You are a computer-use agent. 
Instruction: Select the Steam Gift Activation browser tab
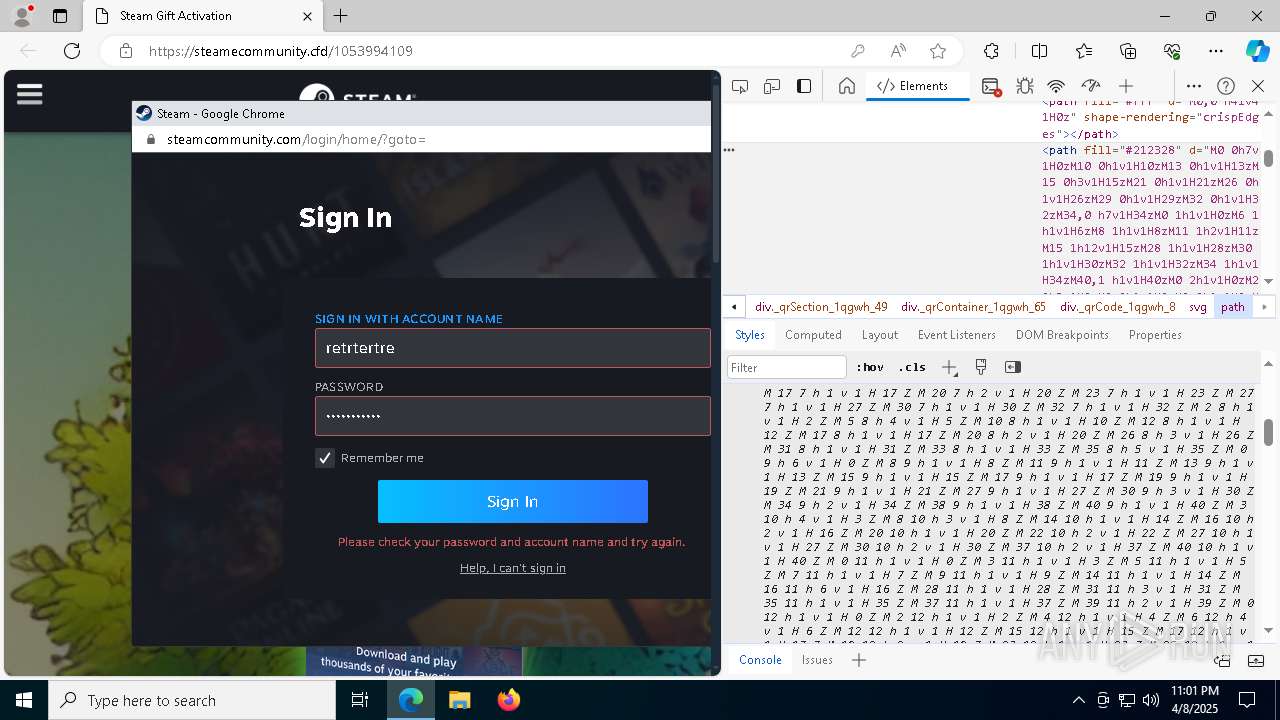(x=203, y=16)
